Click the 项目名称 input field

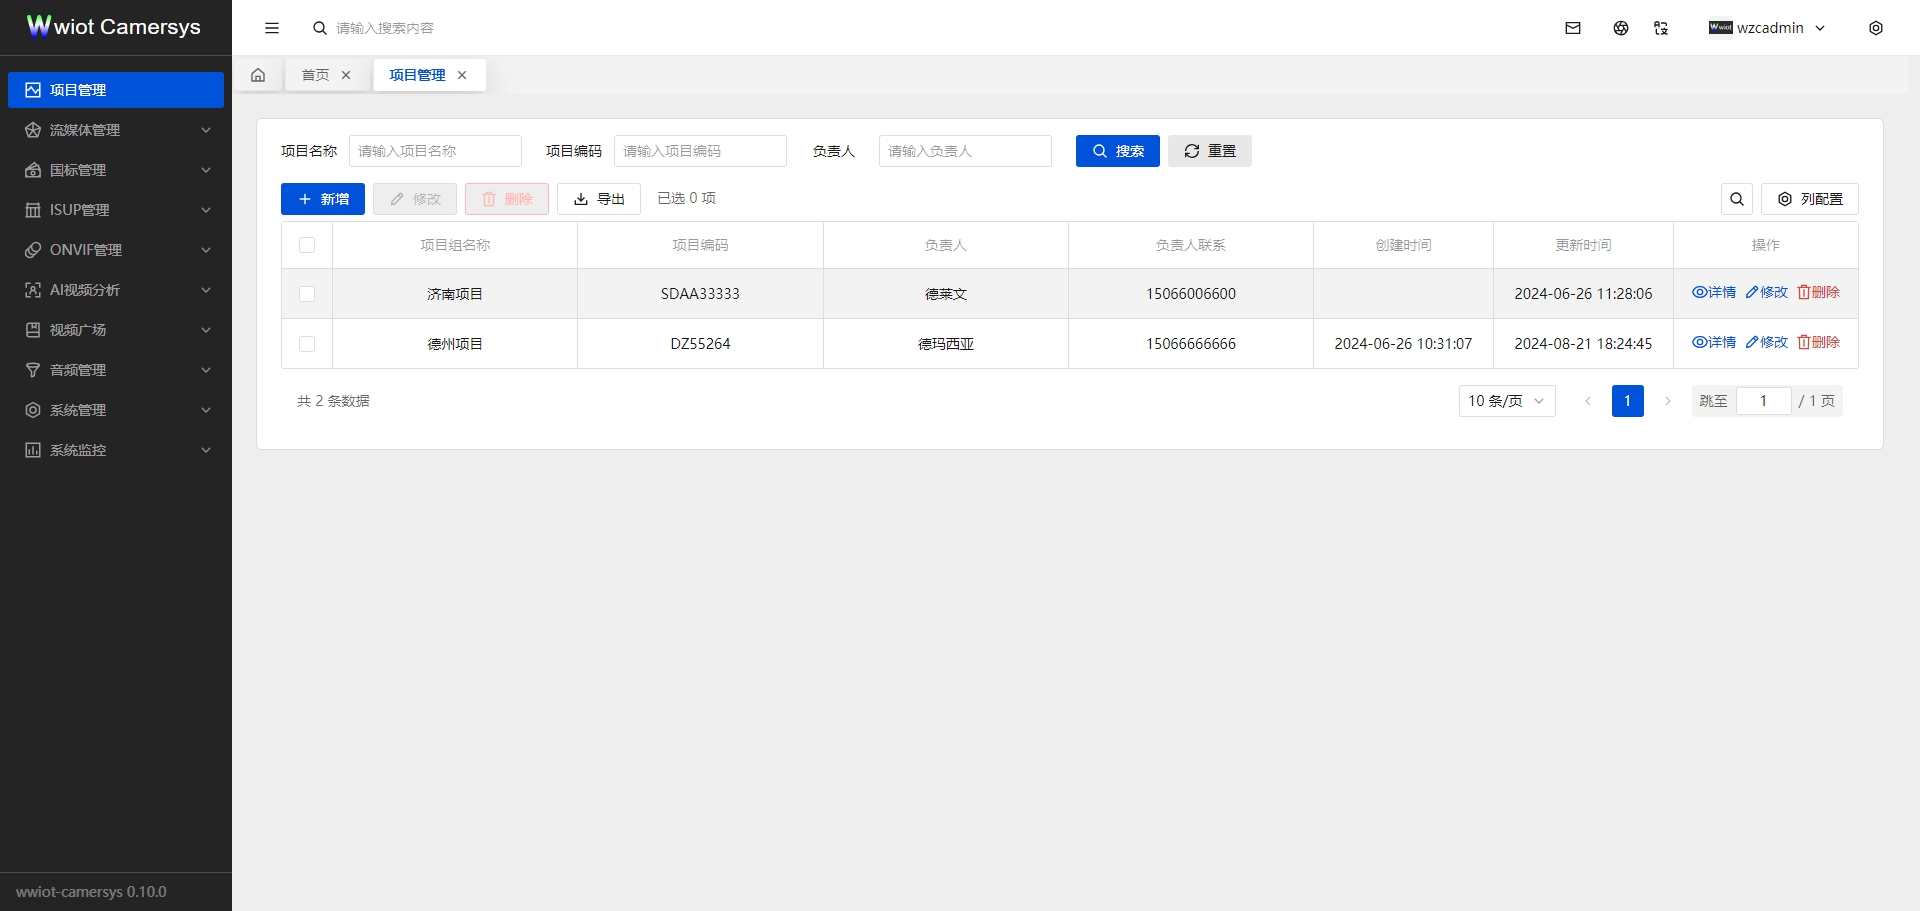pyautogui.click(x=435, y=151)
